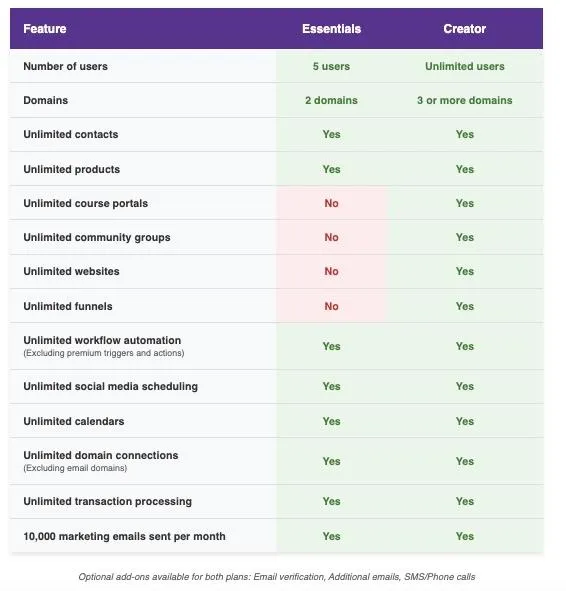
Task: Click the Unlimited contacts label
Action: click(71, 134)
